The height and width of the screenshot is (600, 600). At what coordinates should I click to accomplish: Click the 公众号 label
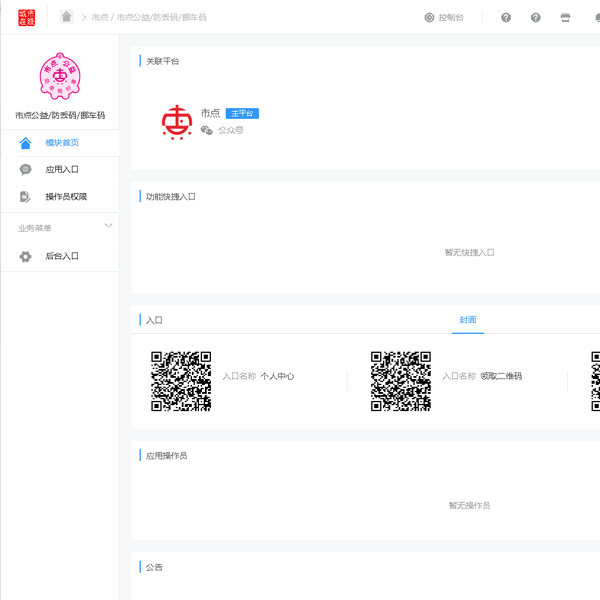tap(231, 130)
